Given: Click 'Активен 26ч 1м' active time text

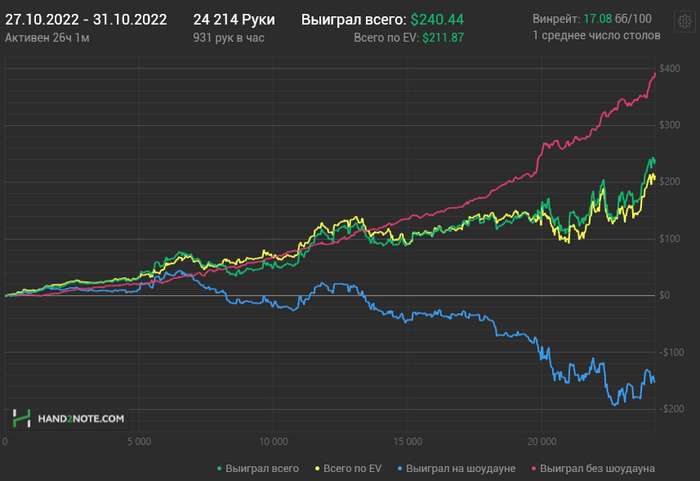Looking at the screenshot, I should tap(47, 38).
